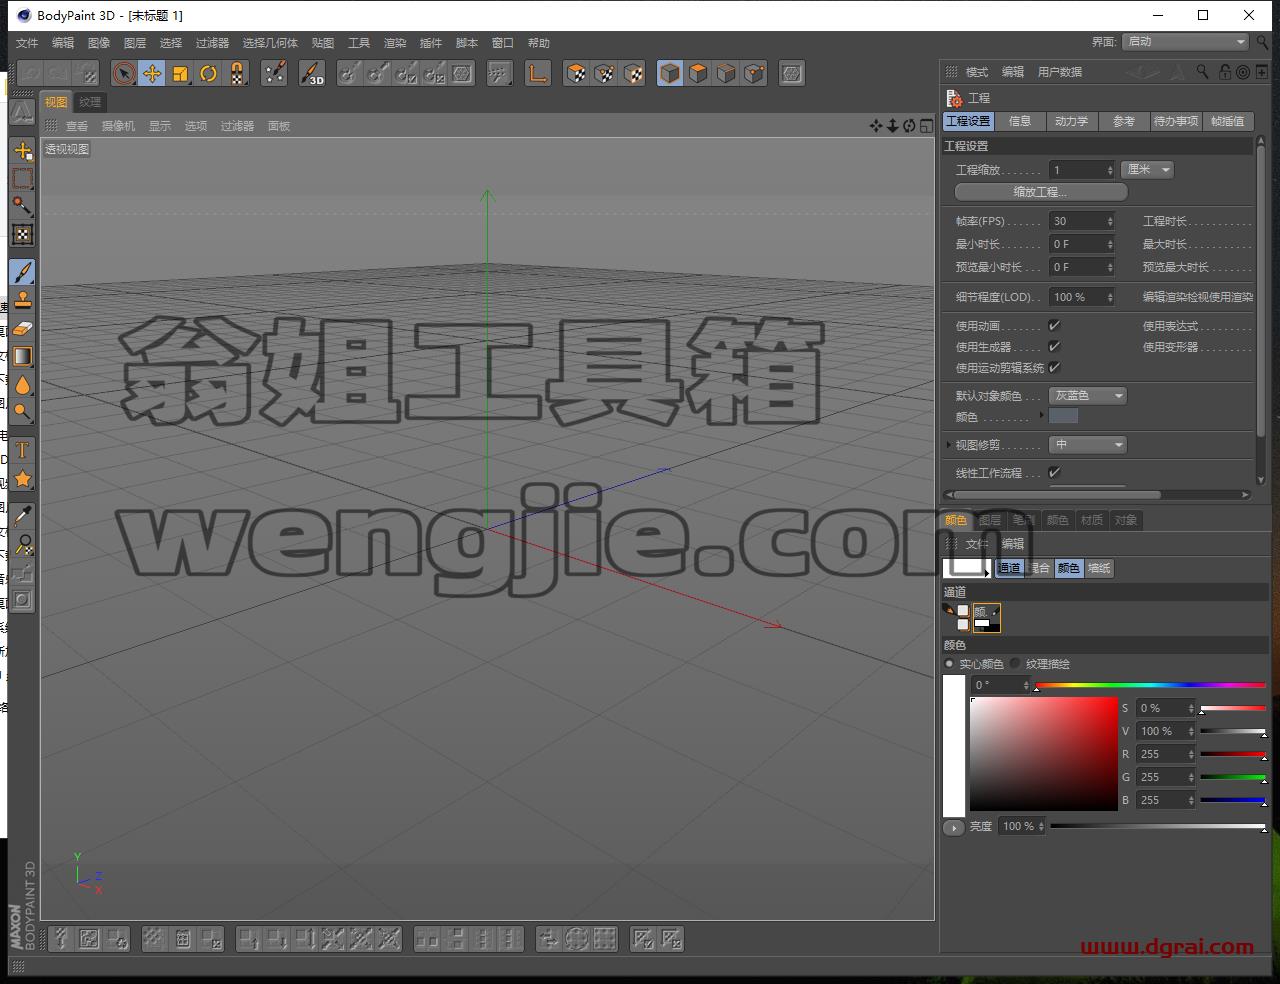
Task: Click the search icon in attributes panel
Action: coord(1202,72)
